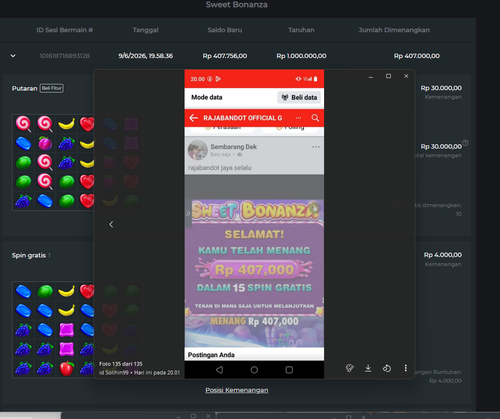Viewport: 500px width, 419px height.
Task: Tap Android home circle button
Action: point(254,370)
